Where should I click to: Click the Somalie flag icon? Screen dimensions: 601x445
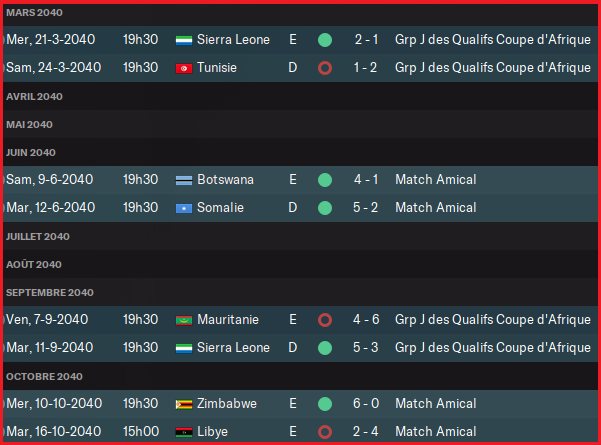pos(183,208)
